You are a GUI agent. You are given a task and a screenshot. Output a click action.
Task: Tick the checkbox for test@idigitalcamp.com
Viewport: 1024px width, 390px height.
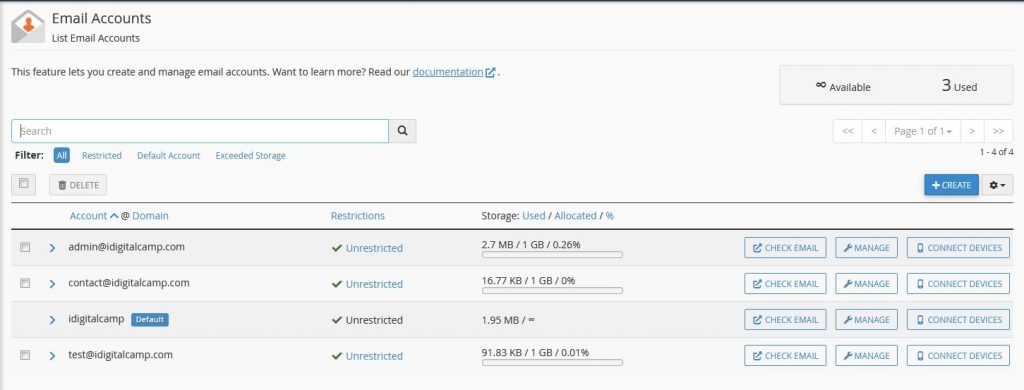tap(25, 355)
